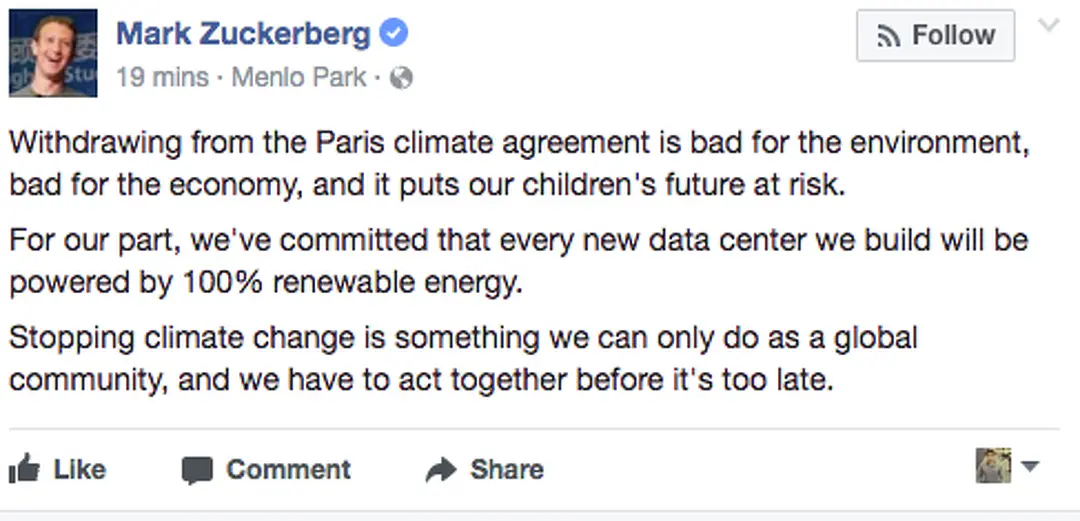This screenshot has width=1080, height=521.
Task: Choose the Share text label
Action: (507, 470)
